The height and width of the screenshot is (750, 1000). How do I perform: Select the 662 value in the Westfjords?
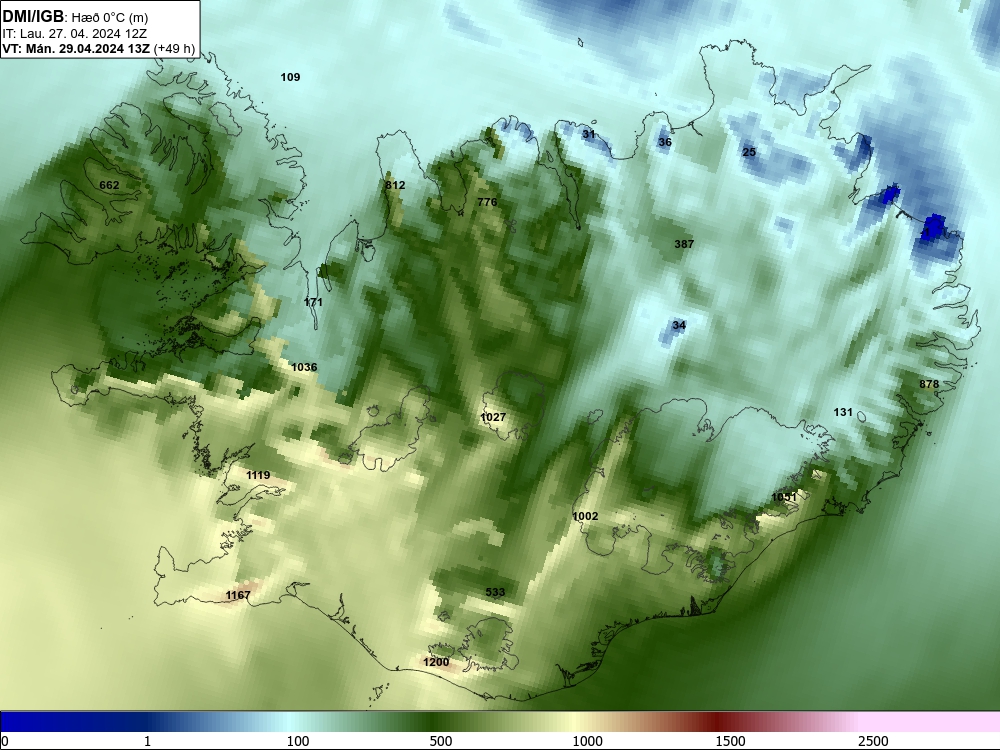coord(109,186)
